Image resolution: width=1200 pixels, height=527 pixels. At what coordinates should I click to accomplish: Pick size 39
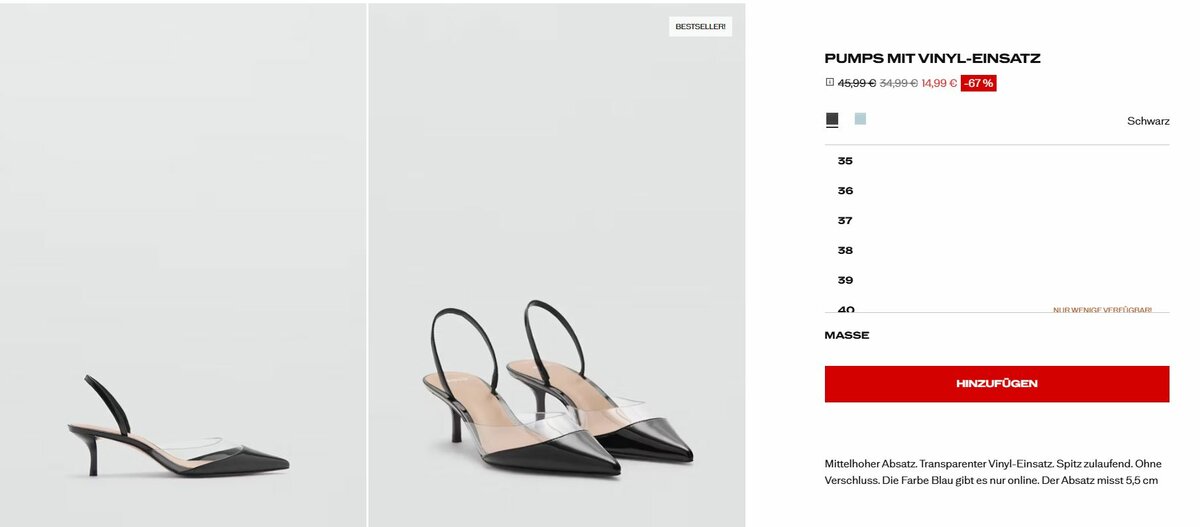pyautogui.click(x=846, y=280)
